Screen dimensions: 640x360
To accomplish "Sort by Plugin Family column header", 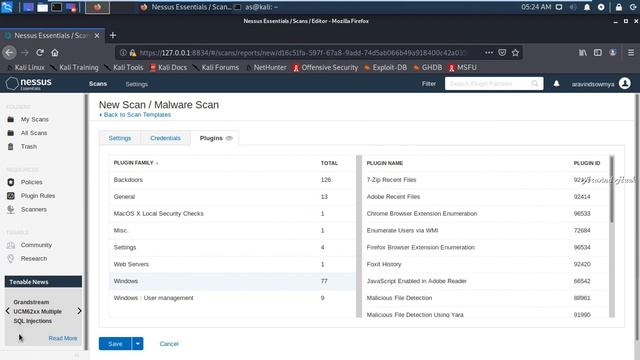I will pyautogui.click(x=133, y=162).
